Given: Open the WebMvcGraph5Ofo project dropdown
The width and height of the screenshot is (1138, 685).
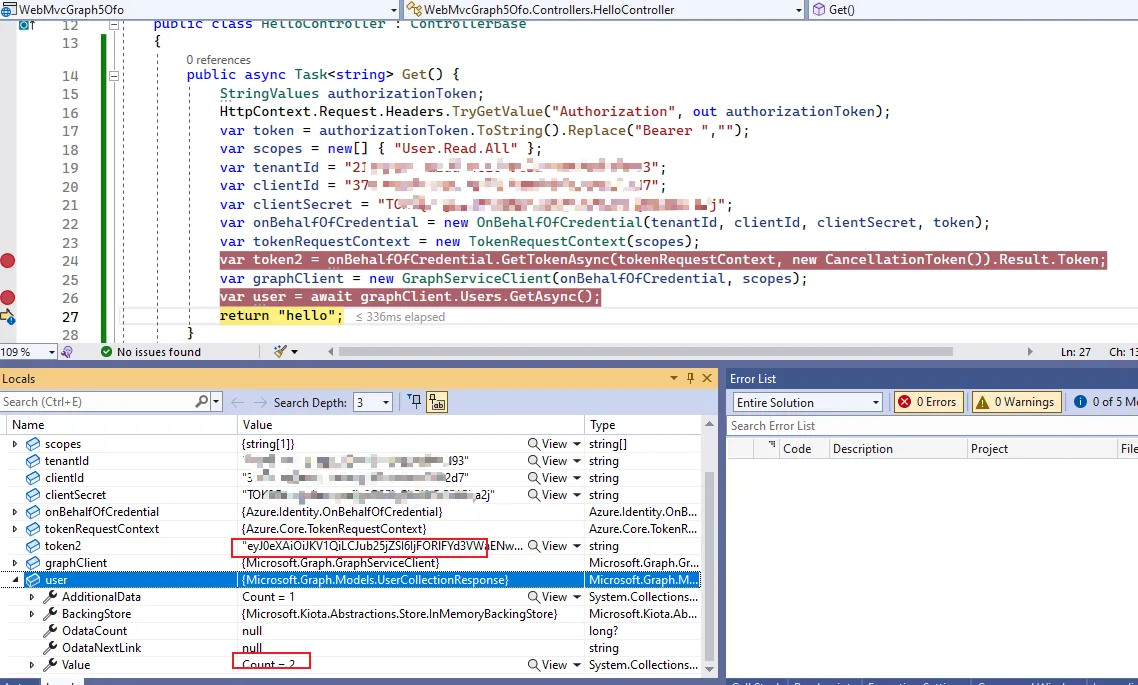Looking at the screenshot, I should coord(393,10).
